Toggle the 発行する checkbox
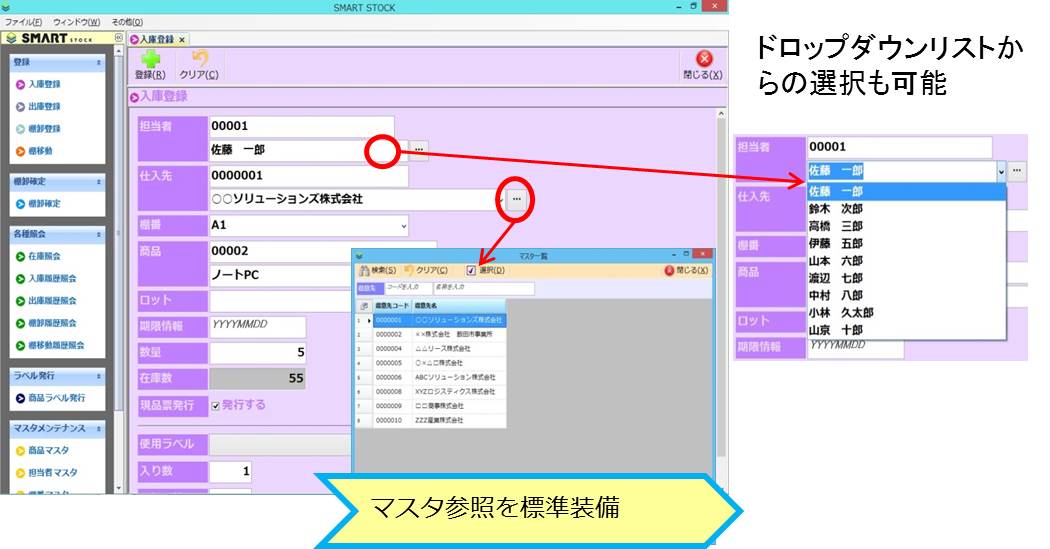The width and height of the screenshot is (1050, 549). click(x=216, y=406)
